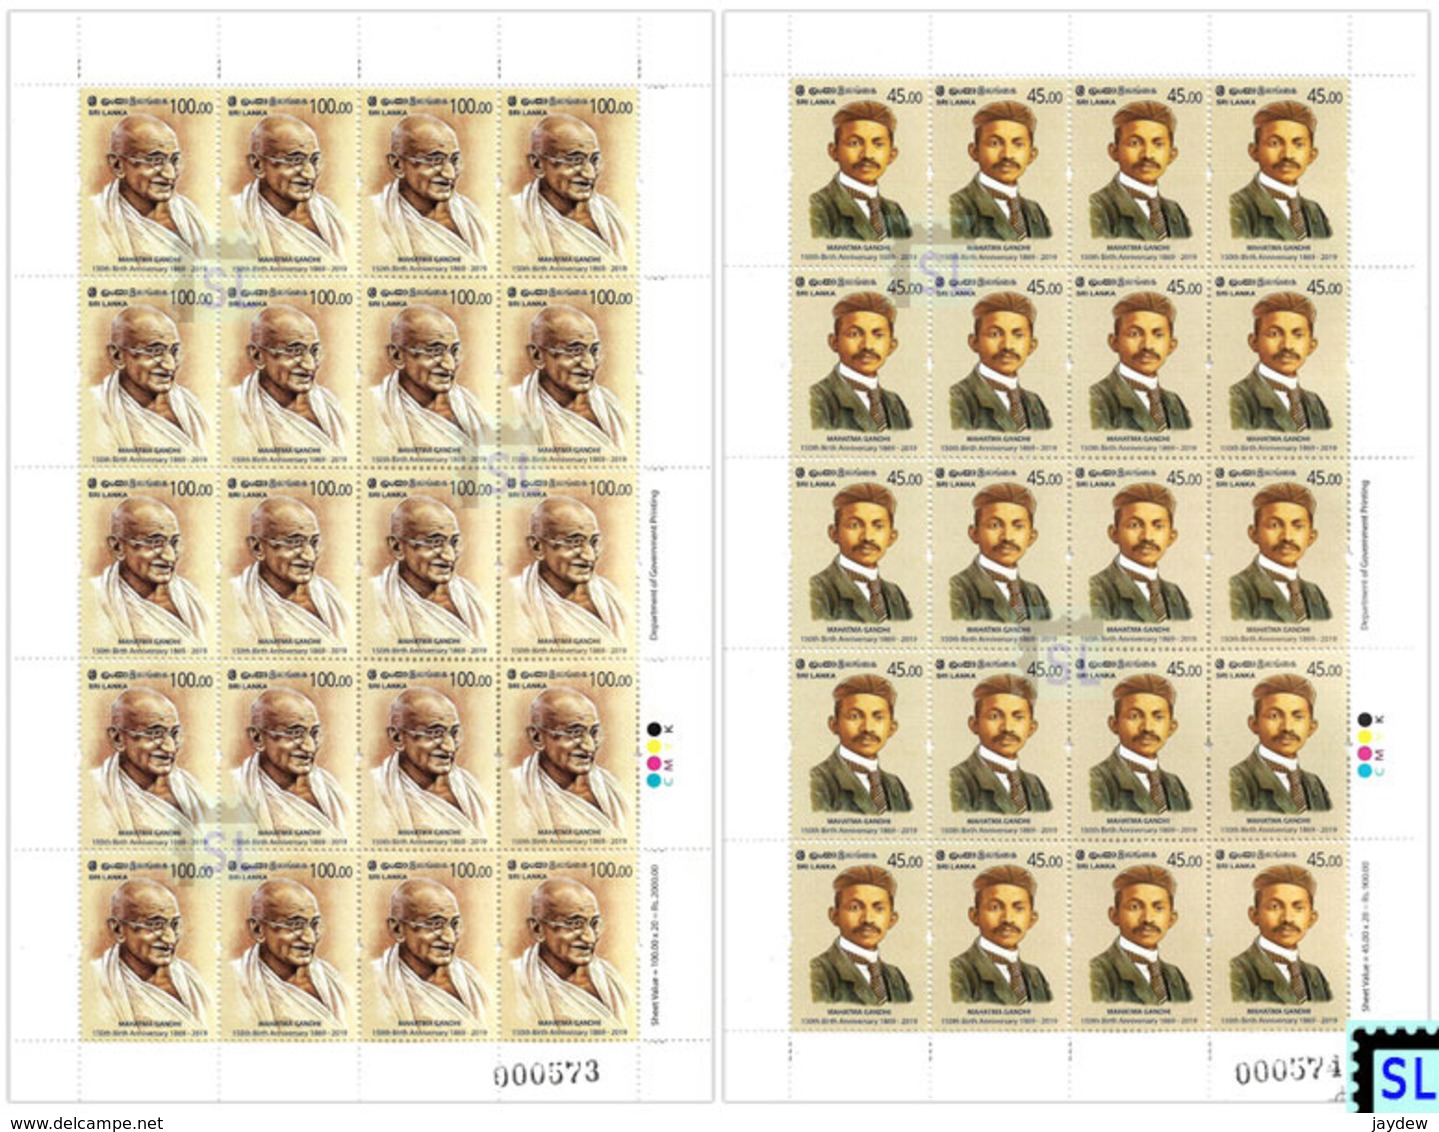Click 'Department of Government Printing' on the 100.00 sheet
The height and width of the screenshot is (1132, 1439).
[x=656, y=564]
